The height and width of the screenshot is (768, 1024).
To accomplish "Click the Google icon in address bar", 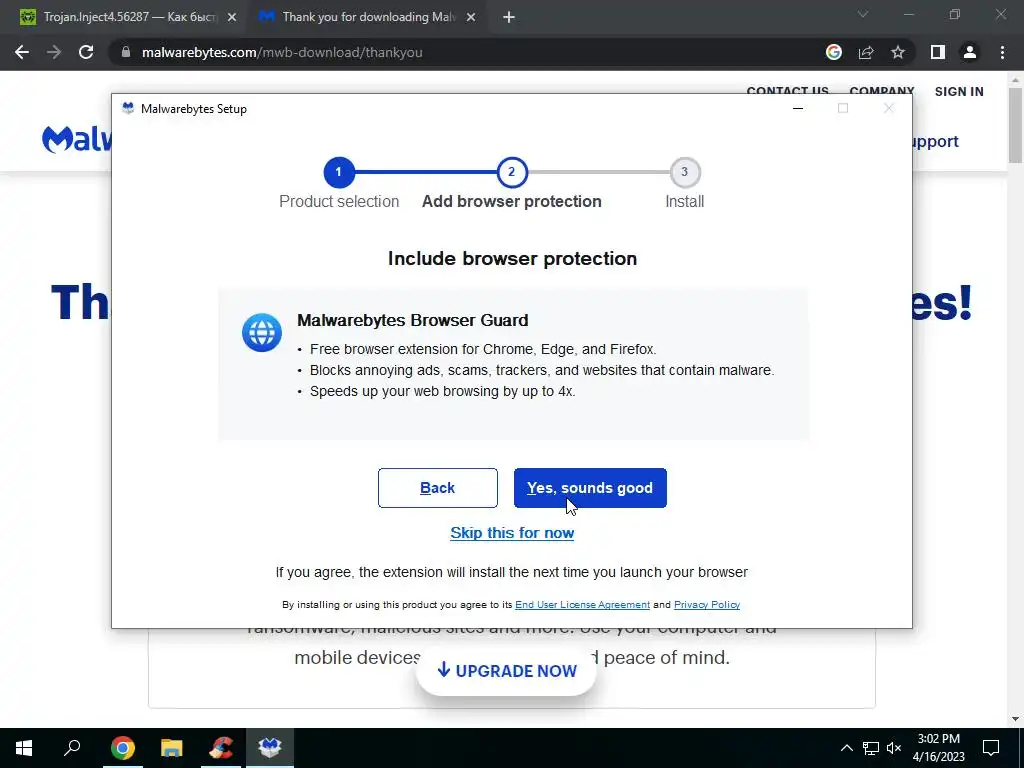I will point(834,52).
